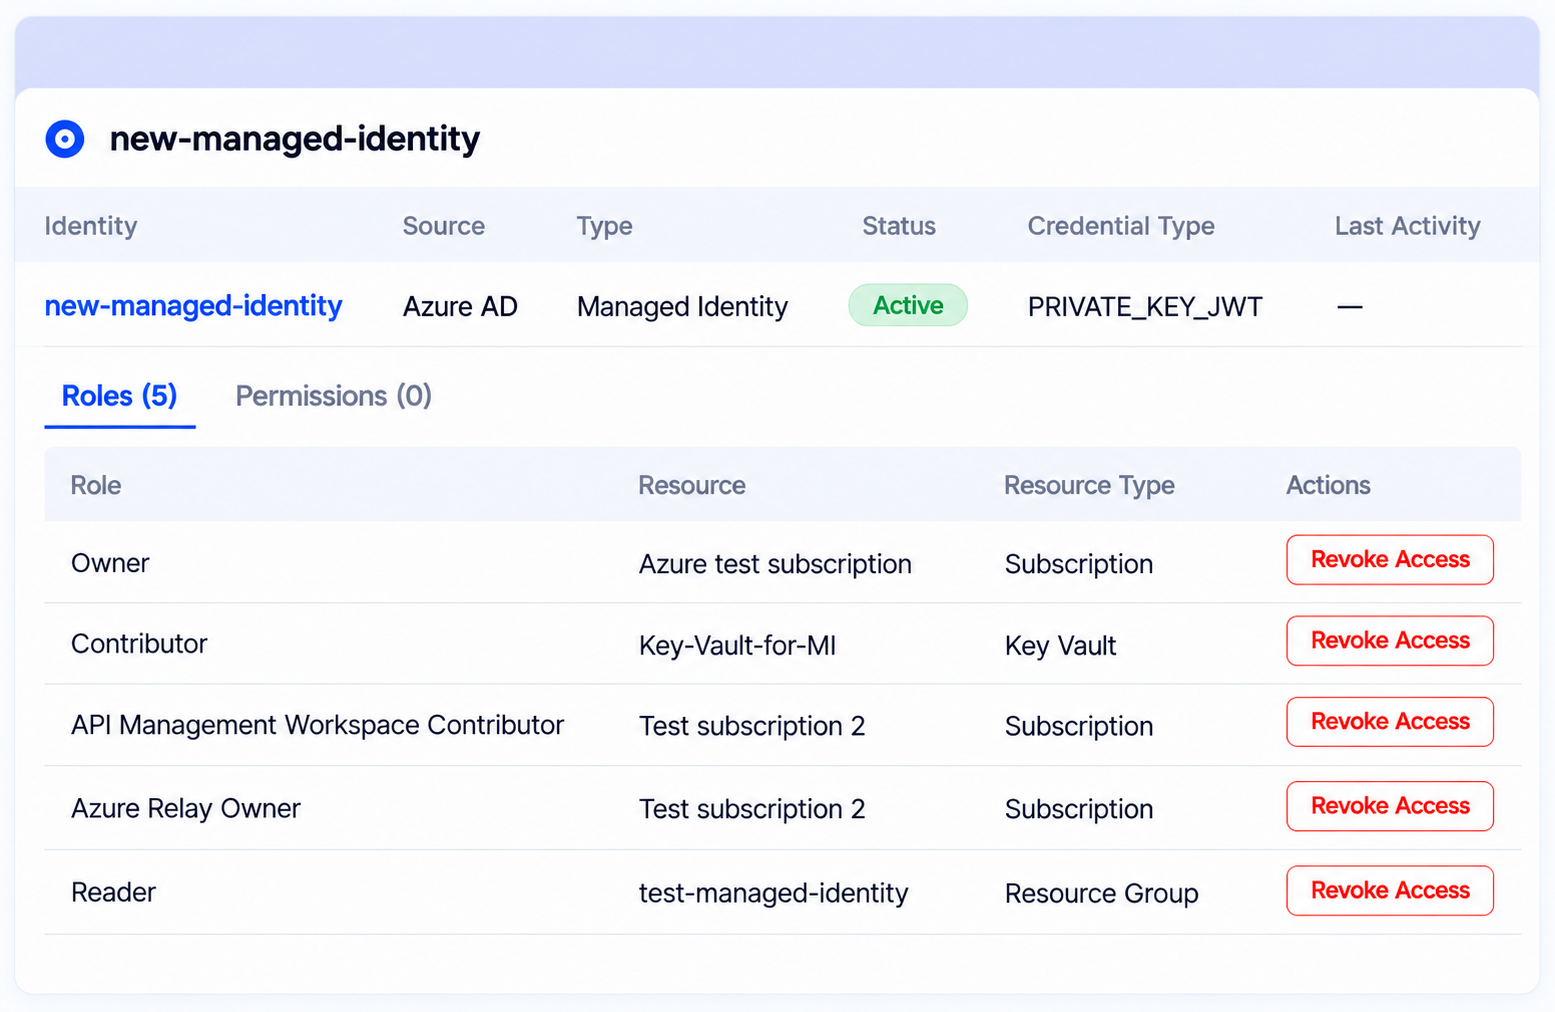1555x1012 pixels.
Task: Click the Key Vault resource type cell
Action: tap(1060, 646)
